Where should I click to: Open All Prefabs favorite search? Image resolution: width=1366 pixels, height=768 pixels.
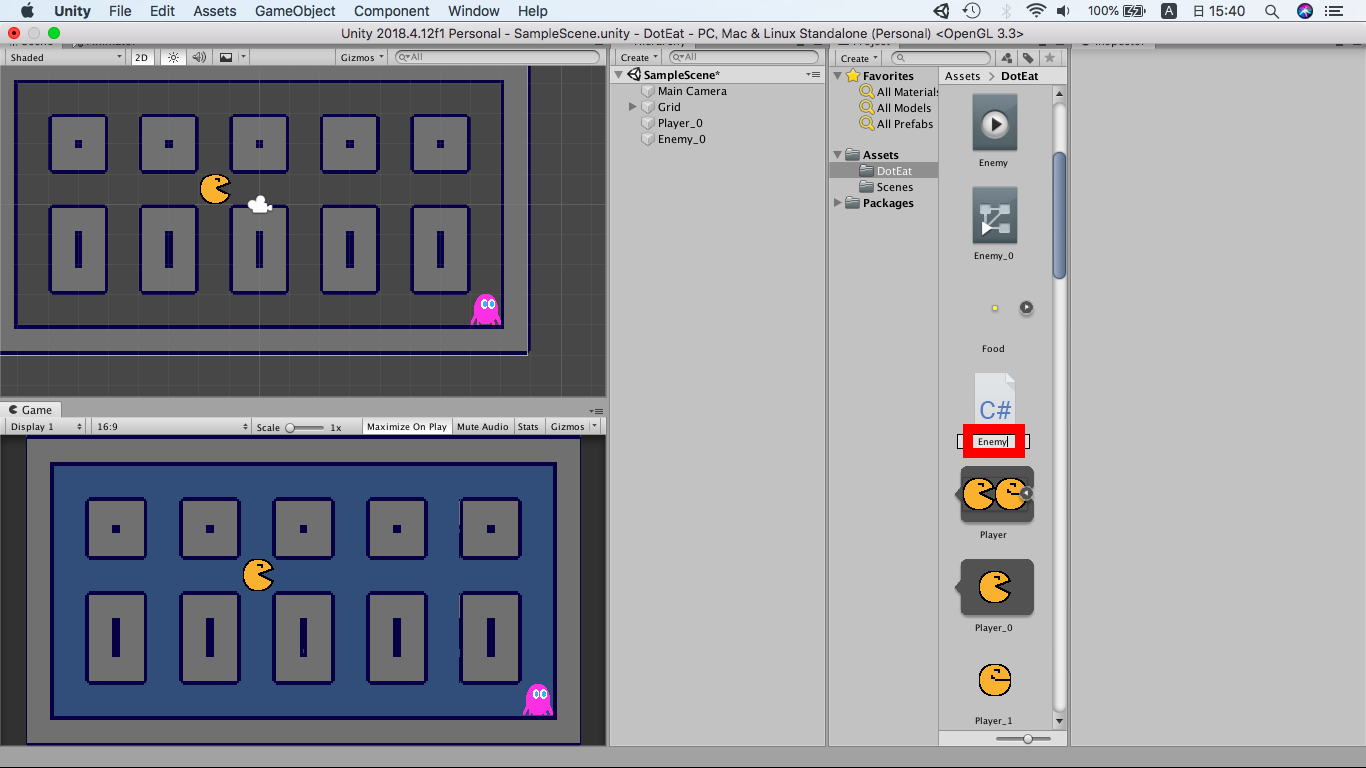(896, 124)
